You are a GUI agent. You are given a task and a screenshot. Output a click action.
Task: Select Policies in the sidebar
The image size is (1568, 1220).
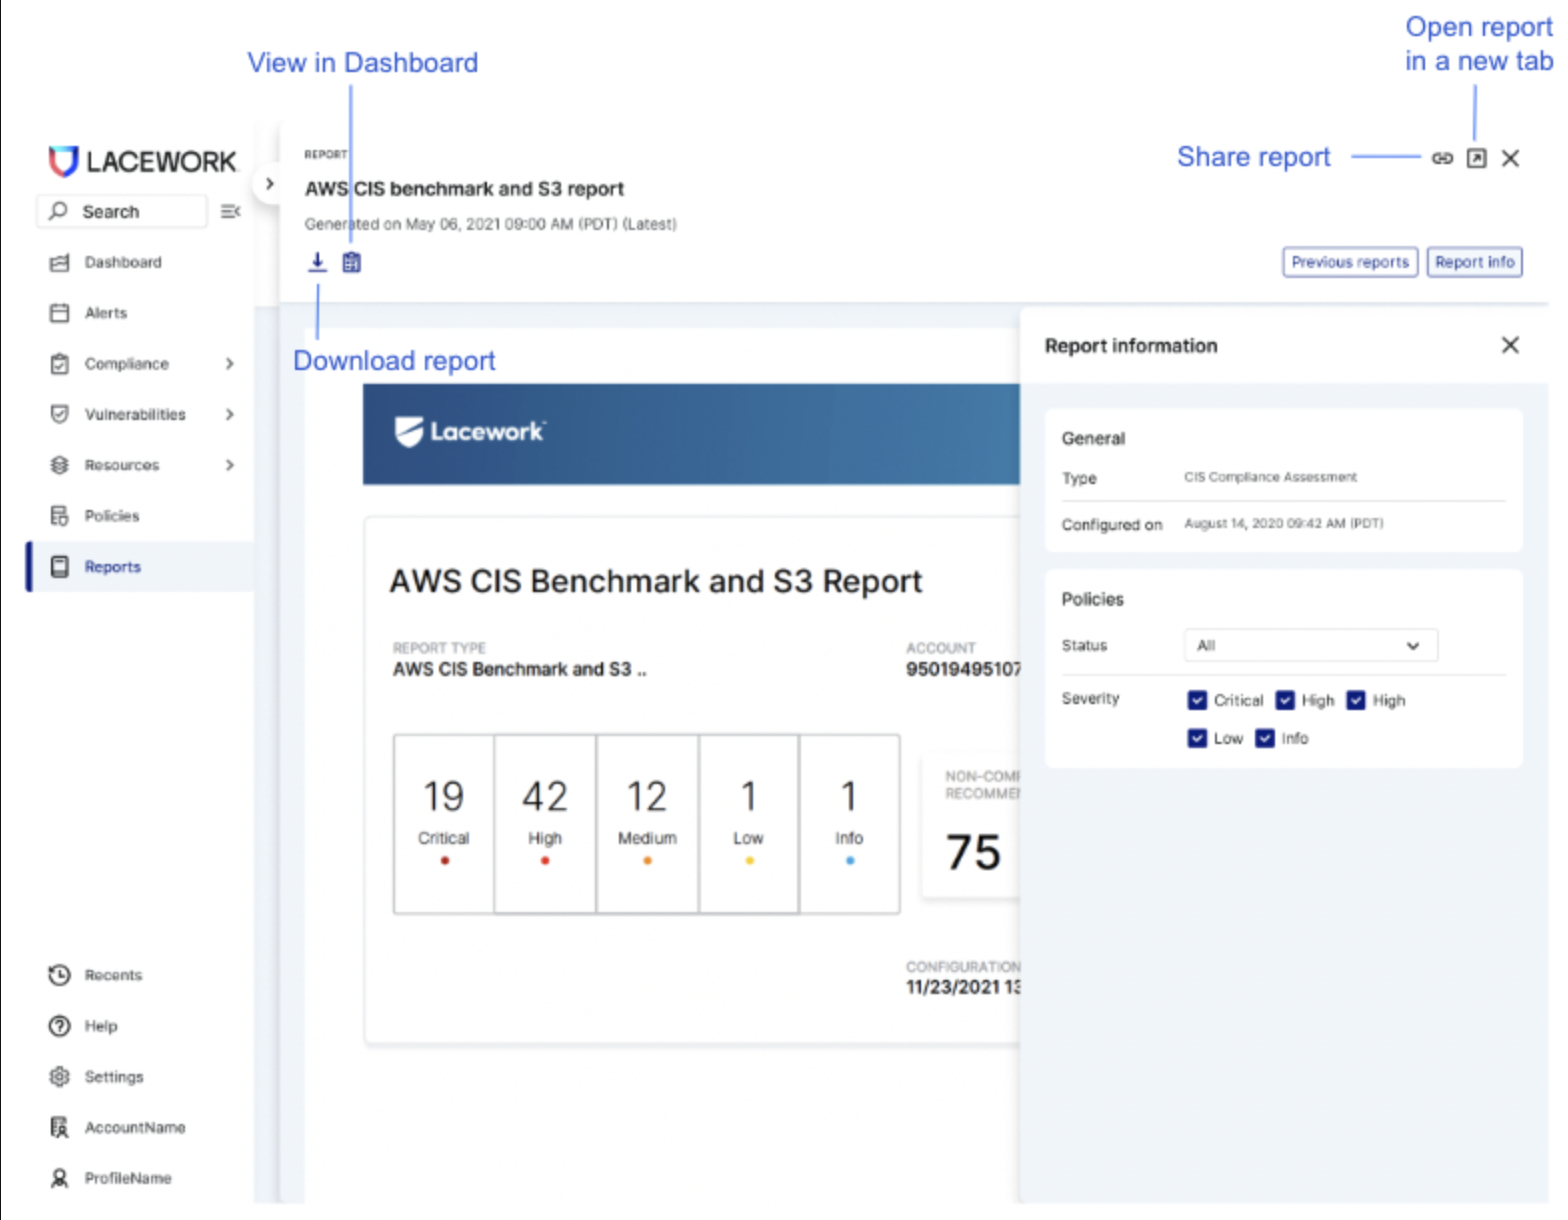click(x=112, y=516)
